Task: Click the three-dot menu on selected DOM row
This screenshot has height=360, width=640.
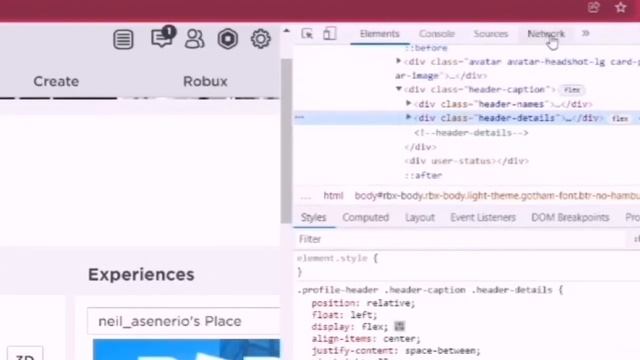Action: click(300, 118)
